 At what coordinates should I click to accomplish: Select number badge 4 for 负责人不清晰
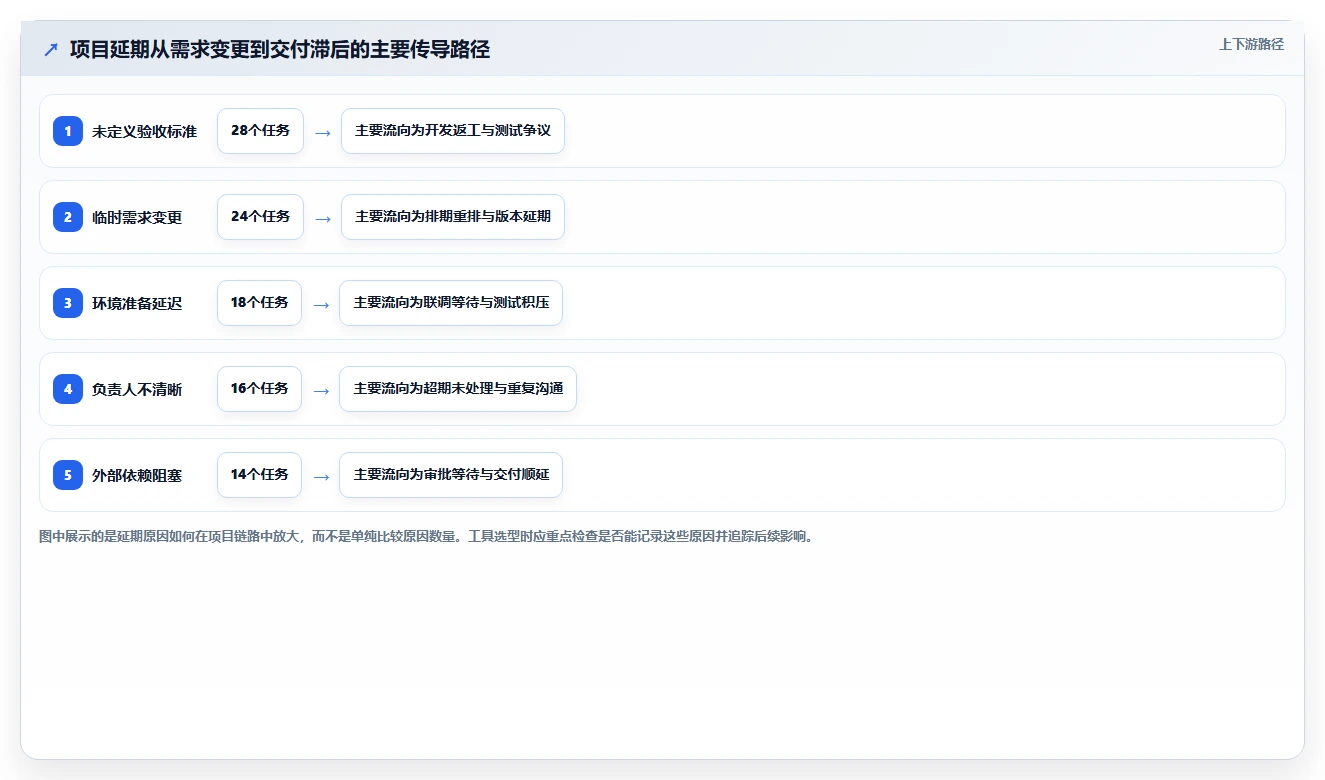pyautogui.click(x=68, y=389)
